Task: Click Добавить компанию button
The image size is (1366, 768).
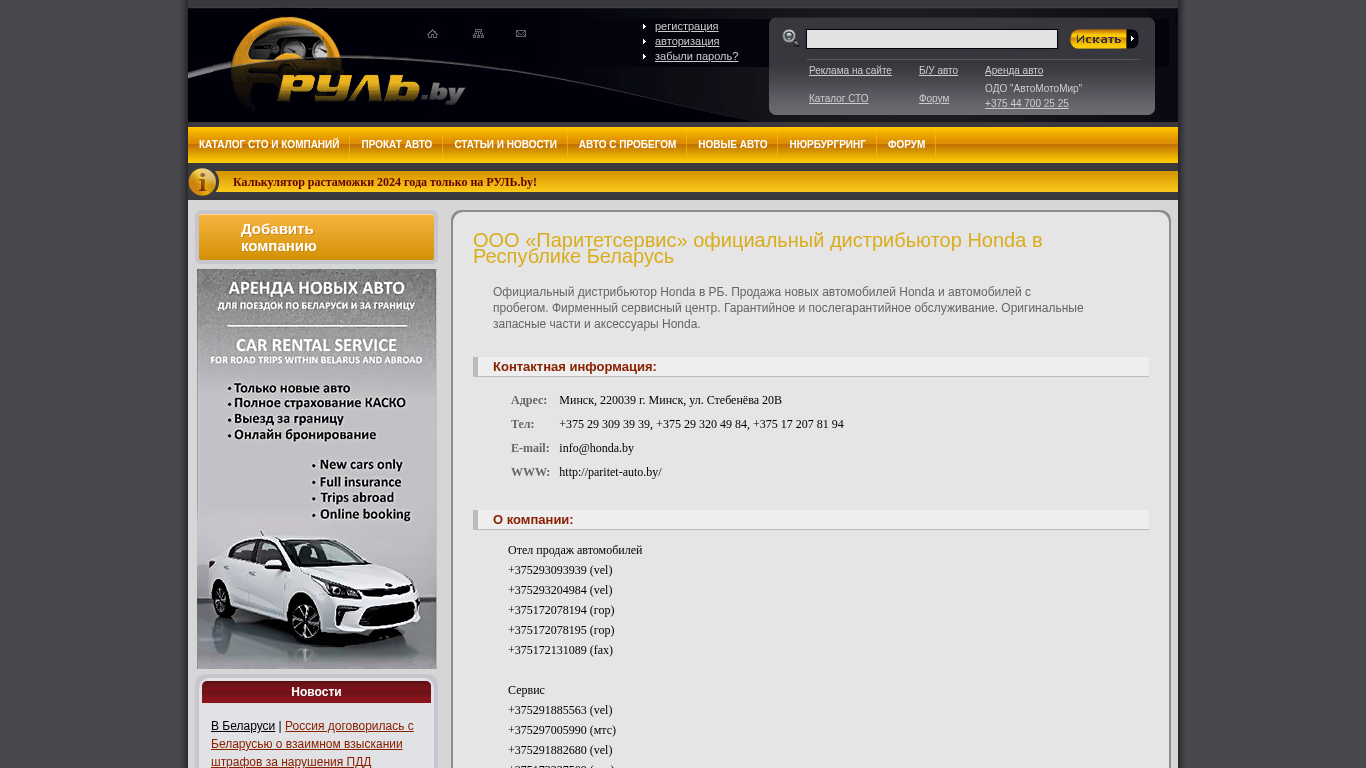Action: pos(316,238)
